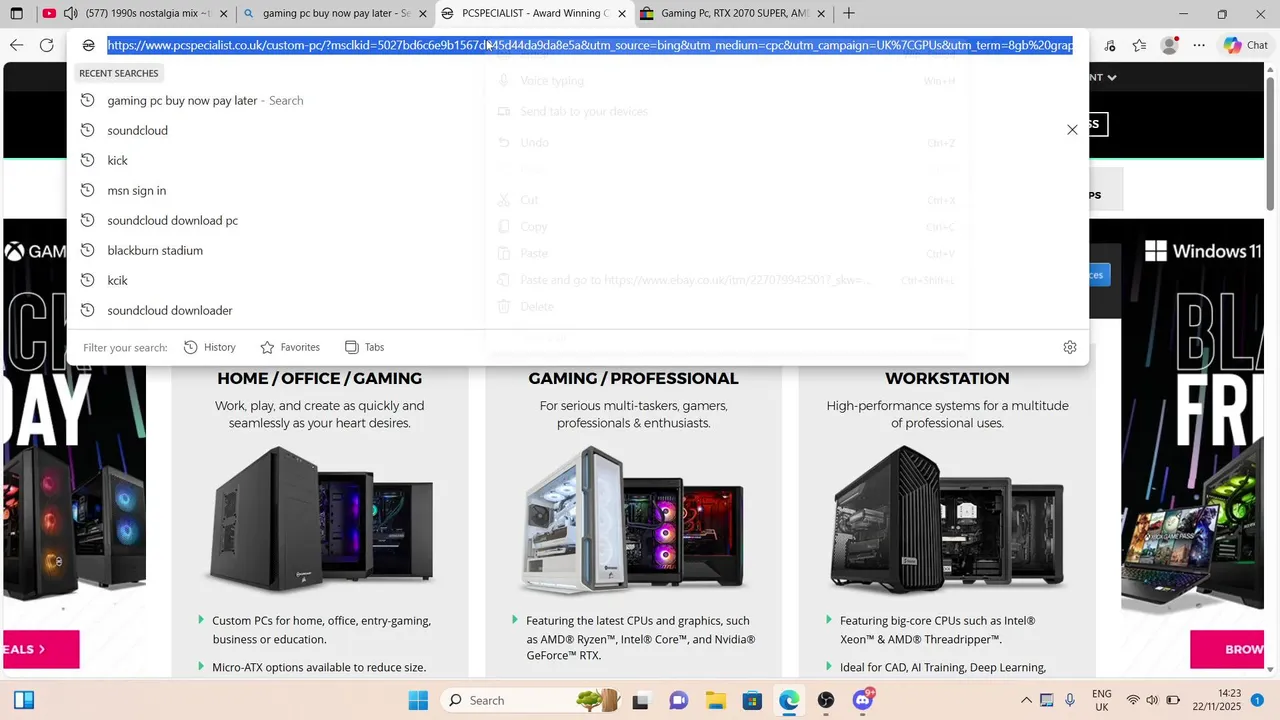This screenshot has height=720, width=1280.
Task: Click the Home Office Gaming PC image
Action: point(320,520)
